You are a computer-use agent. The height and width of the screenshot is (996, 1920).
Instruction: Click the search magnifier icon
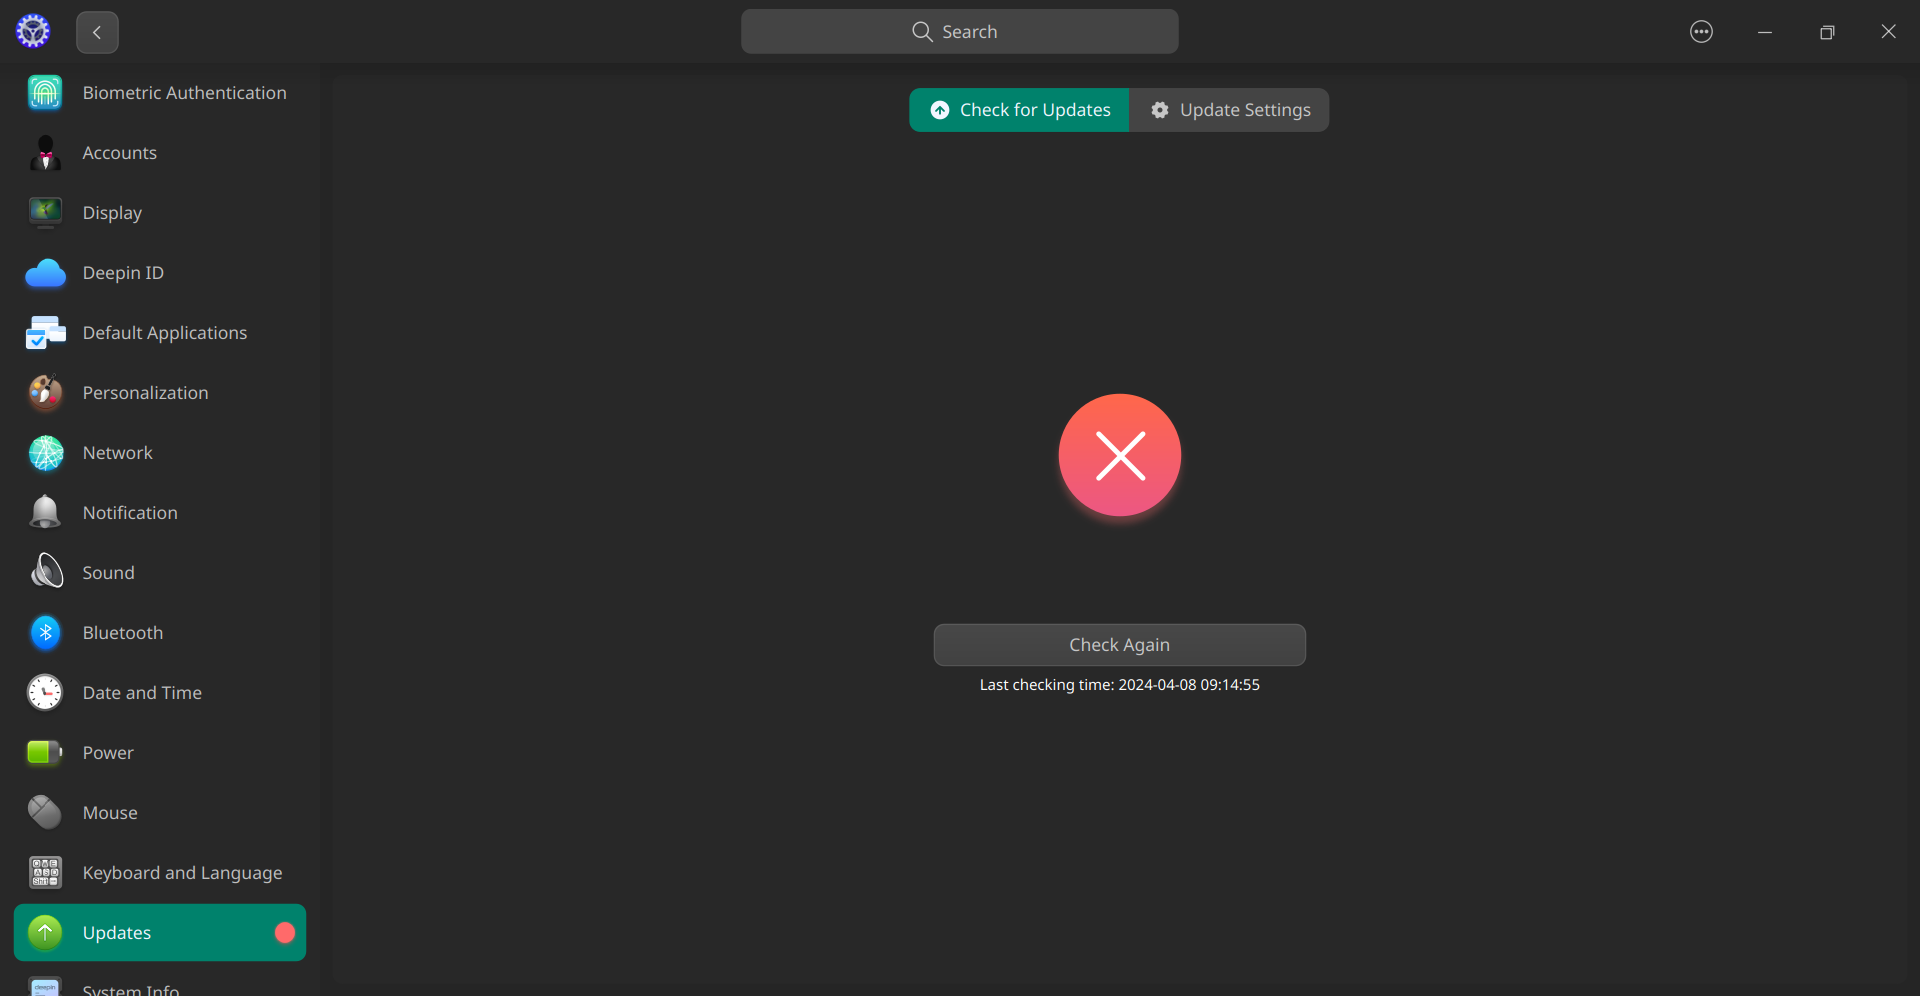(x=922, y=32)
